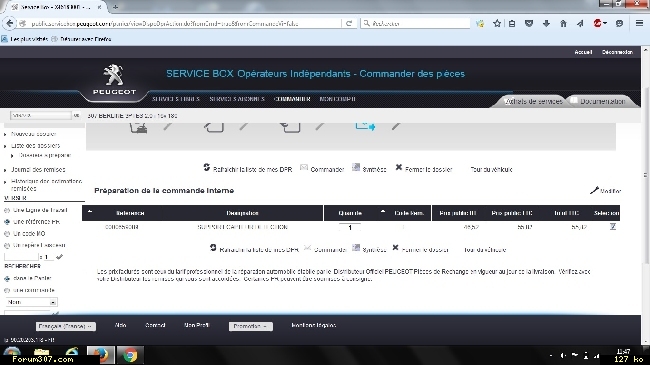Click the browser search box
650x365 pixels.
point(415,23)
